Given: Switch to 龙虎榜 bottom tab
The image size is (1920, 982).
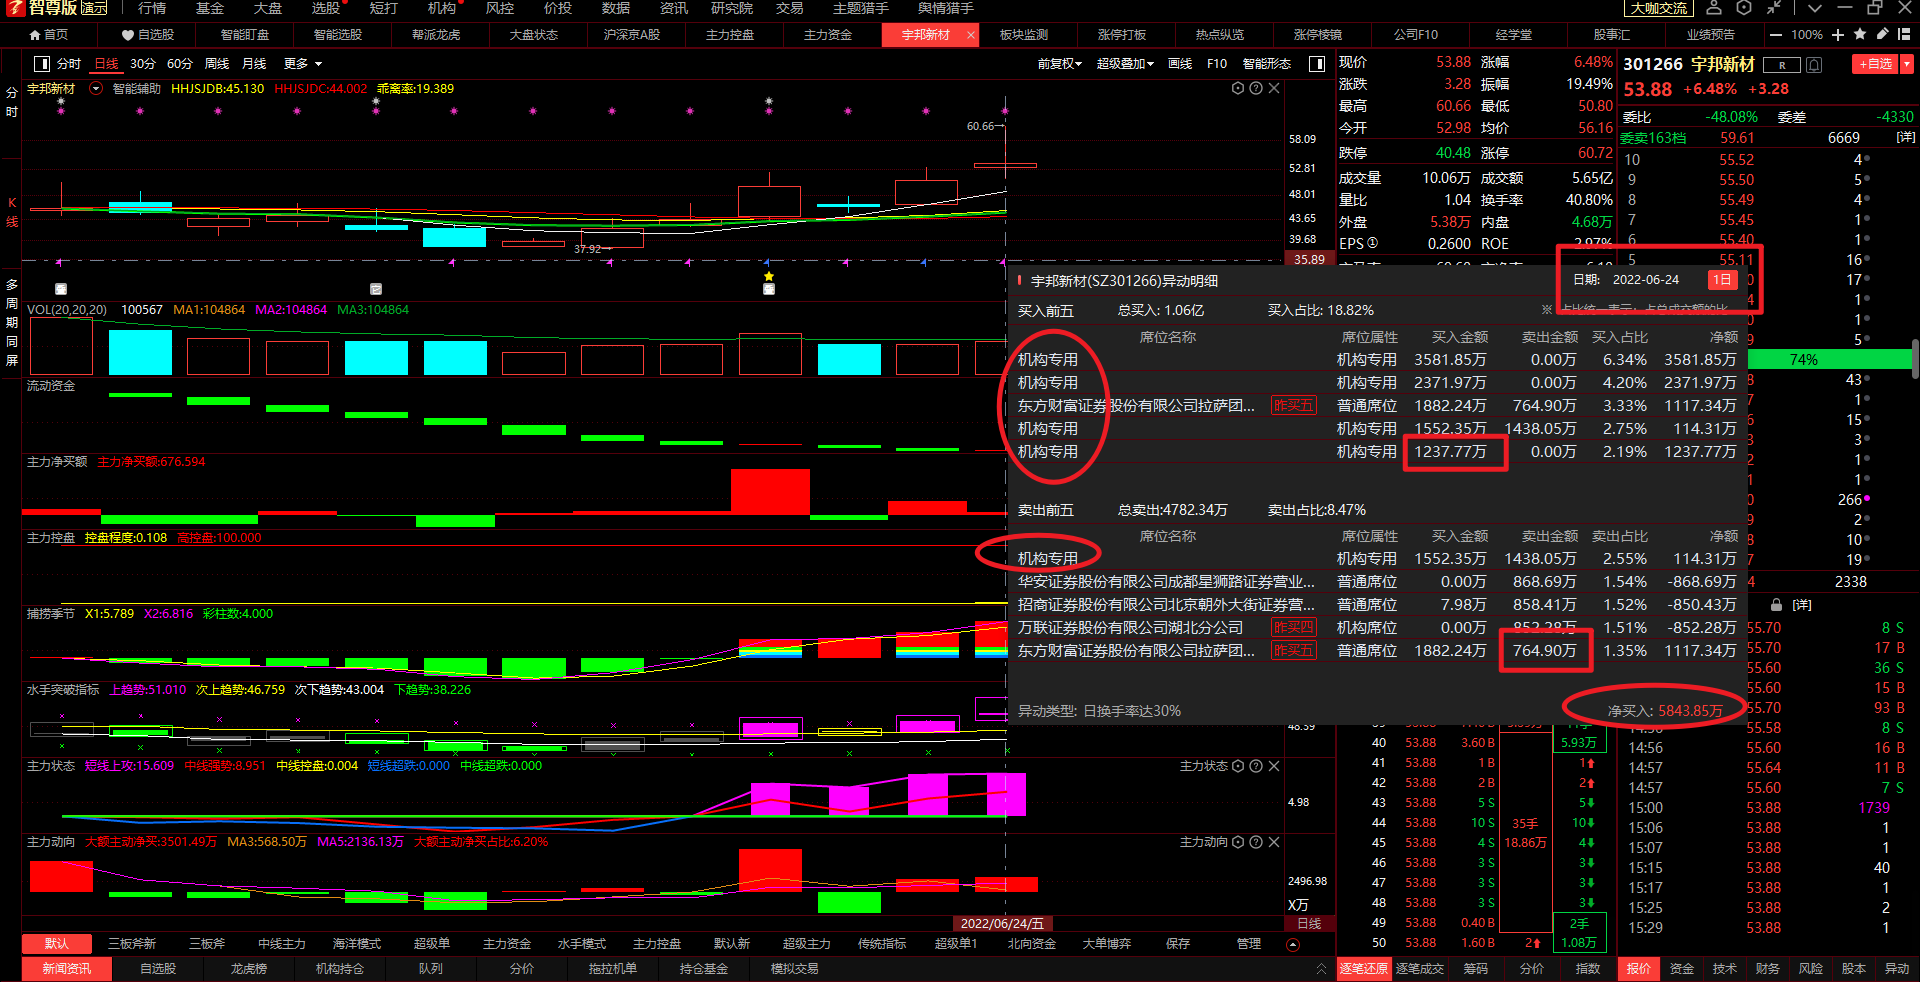Looking at the screenshot, I should click(x=248, y=969).
